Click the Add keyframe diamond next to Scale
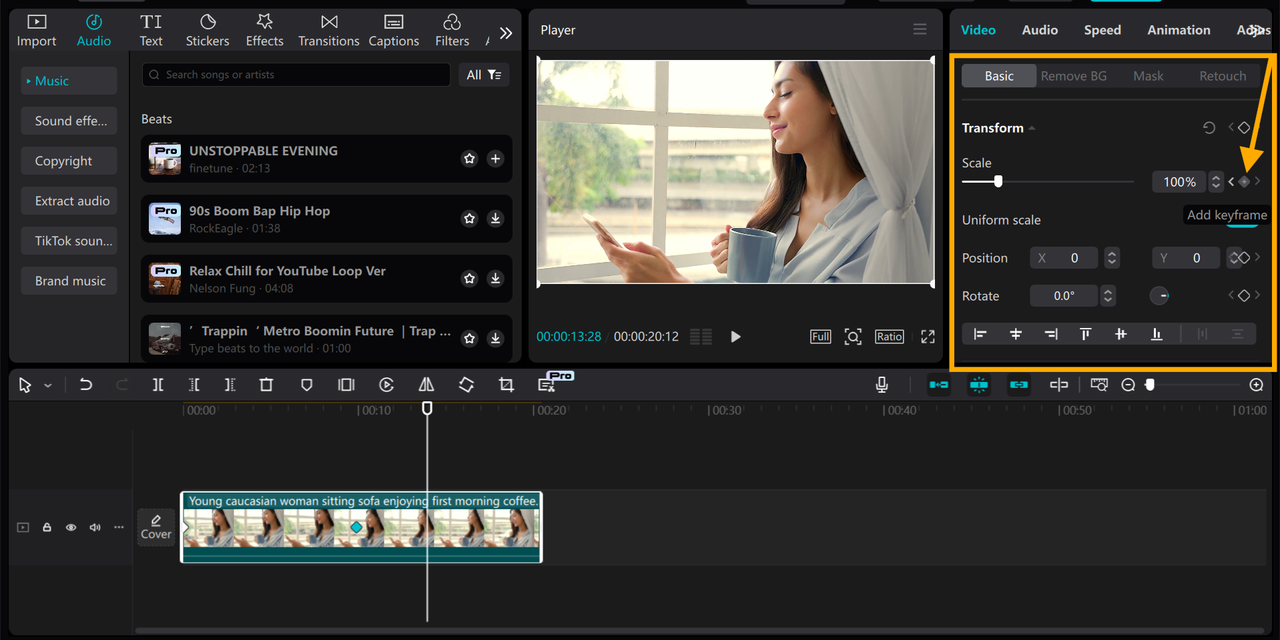The image size is (1280, 640). (1243, 181)
